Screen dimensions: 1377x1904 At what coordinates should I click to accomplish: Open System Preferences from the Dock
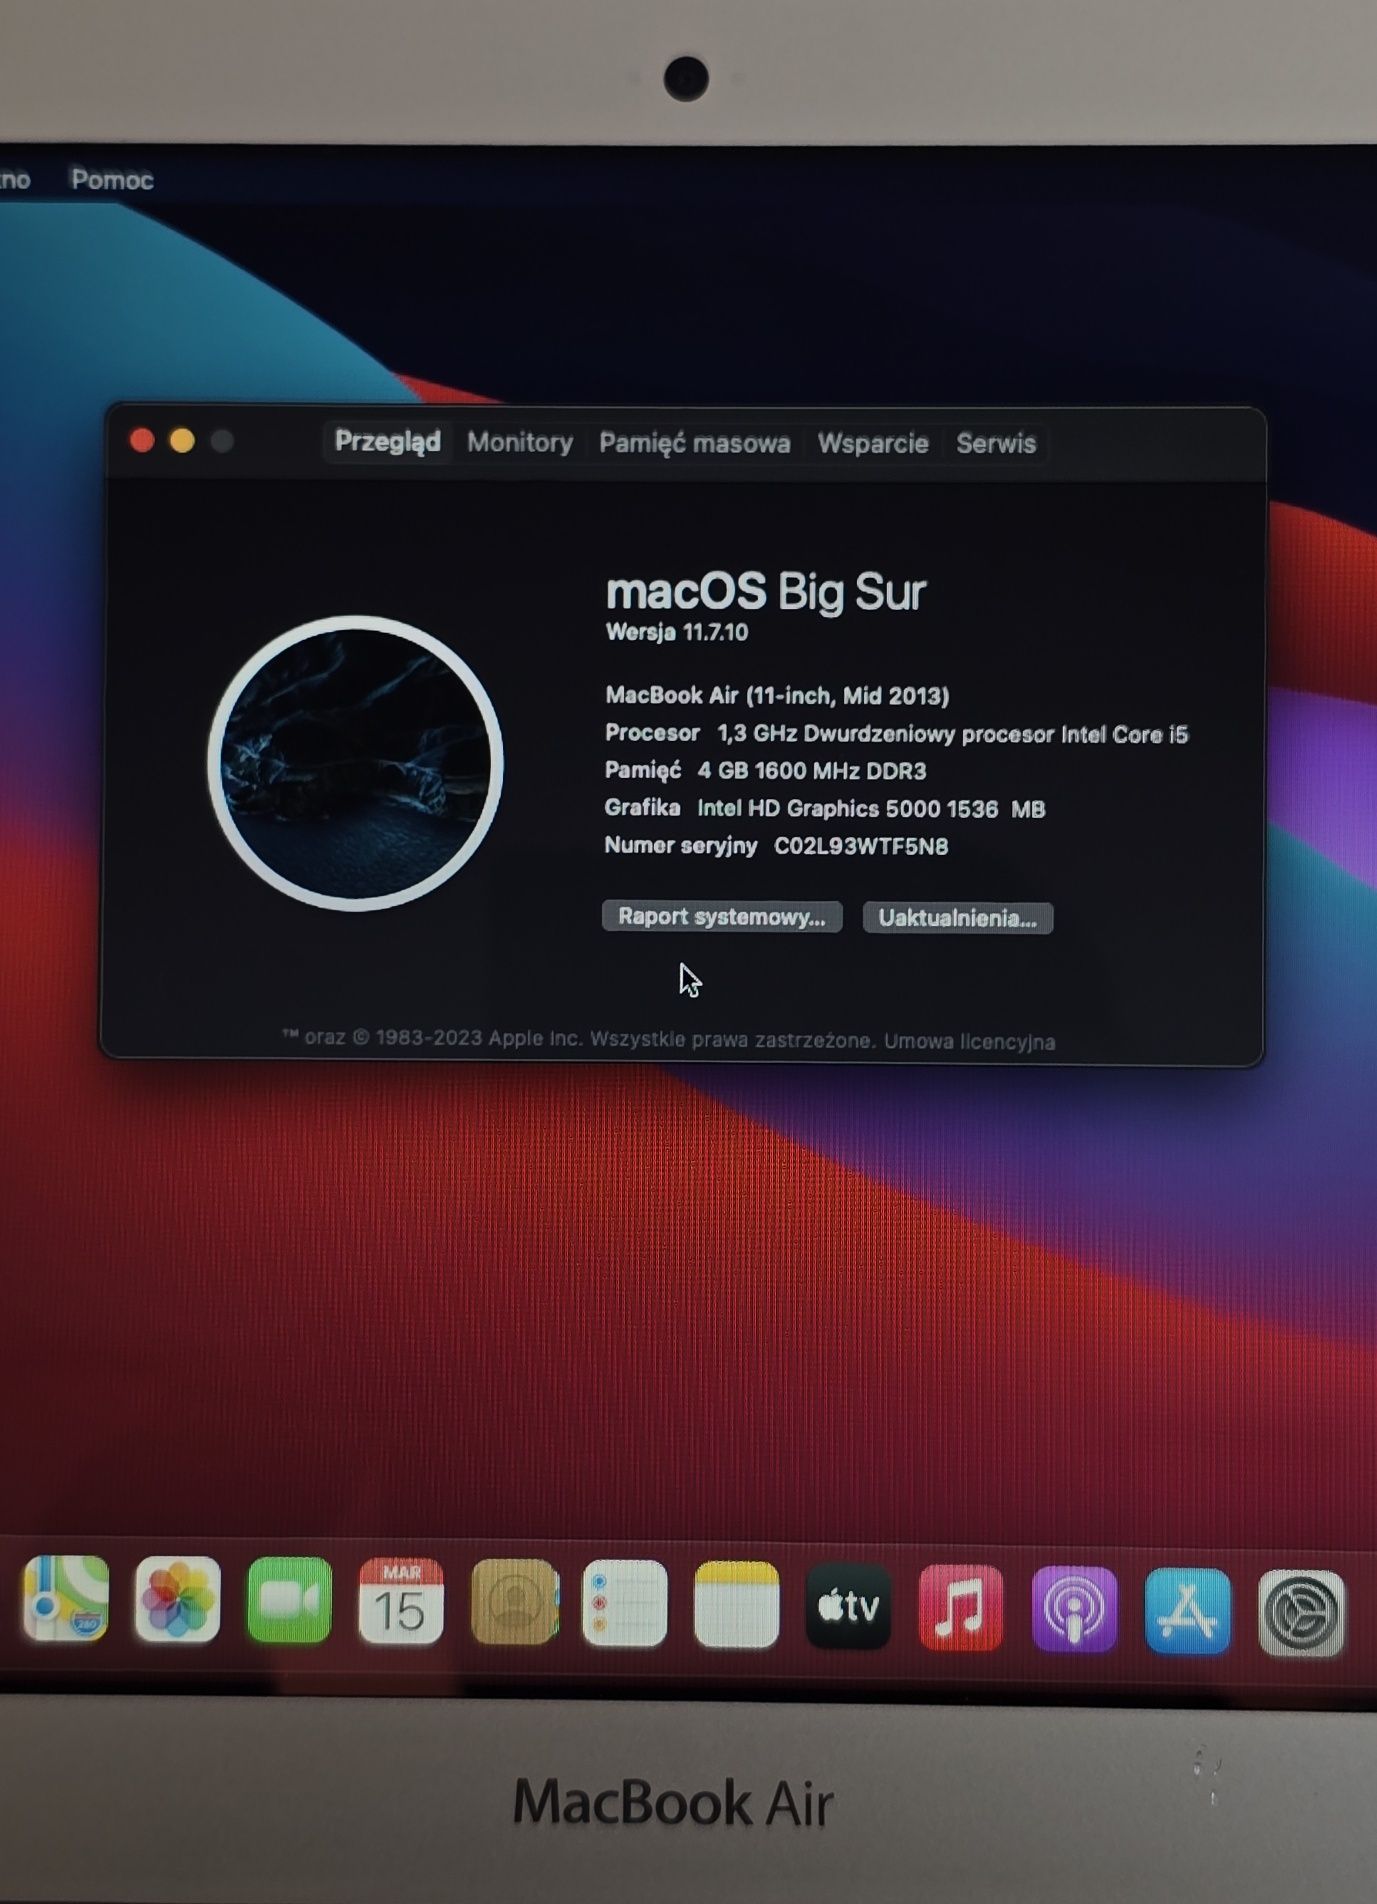pyautogui.click(x=1301, y=1613)
